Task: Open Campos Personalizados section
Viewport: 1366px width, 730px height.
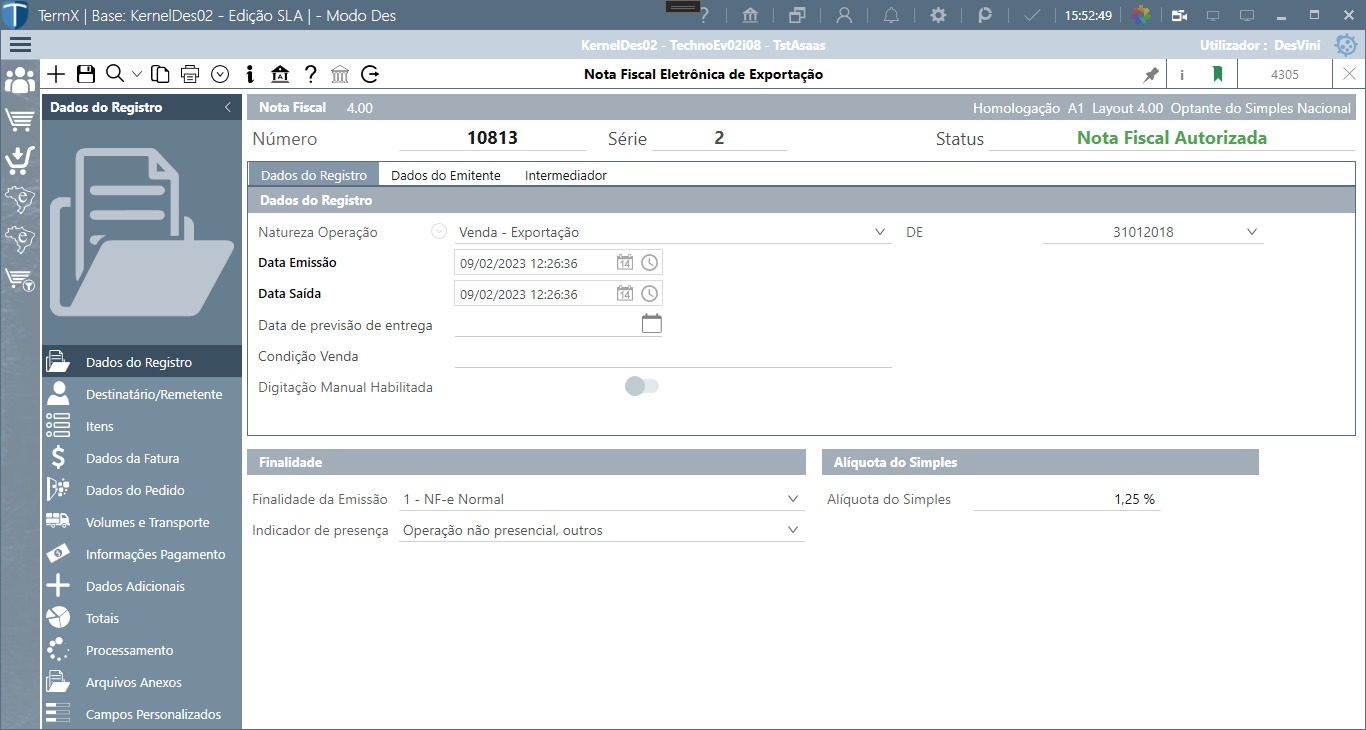Action: tap(142, 714)
